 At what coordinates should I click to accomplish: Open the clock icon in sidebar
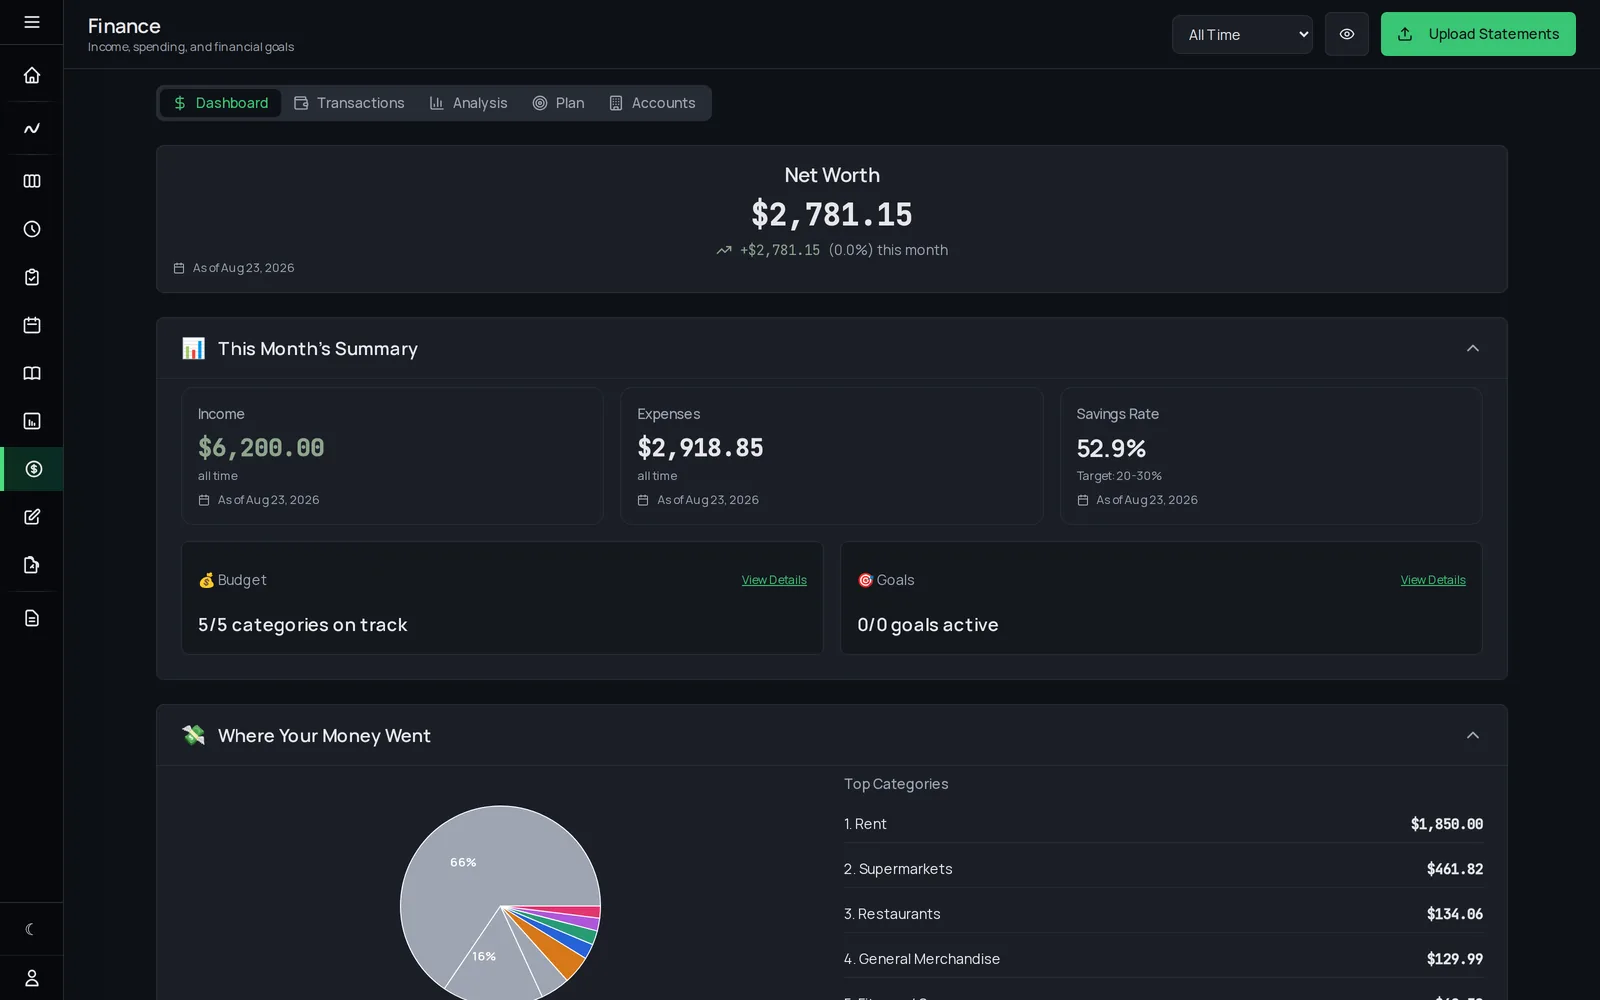pos(32,229)
